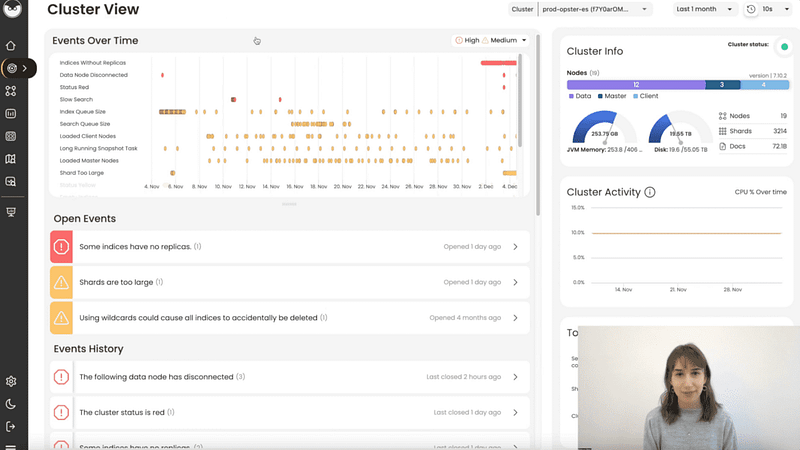This screenshot has width=800, height=450.
Task: Open 'The following data node has disconnected' history
Action: [290, 377]
